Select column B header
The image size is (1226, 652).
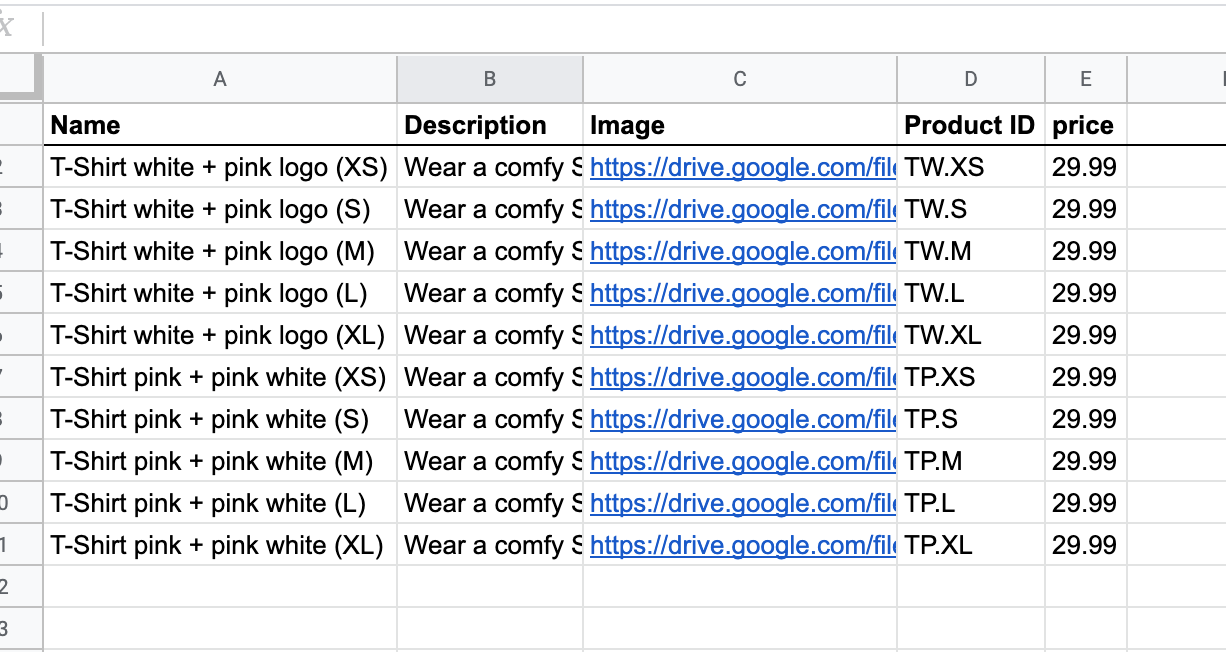[x=490, y=79]
